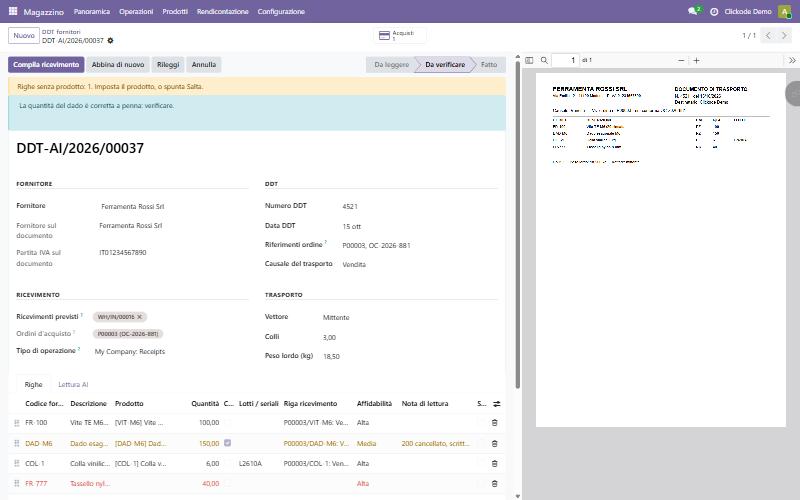Zoom out the PDF preview
This screenshot has height=500, width=800.
pyautogui.click(x=681, y=60)
